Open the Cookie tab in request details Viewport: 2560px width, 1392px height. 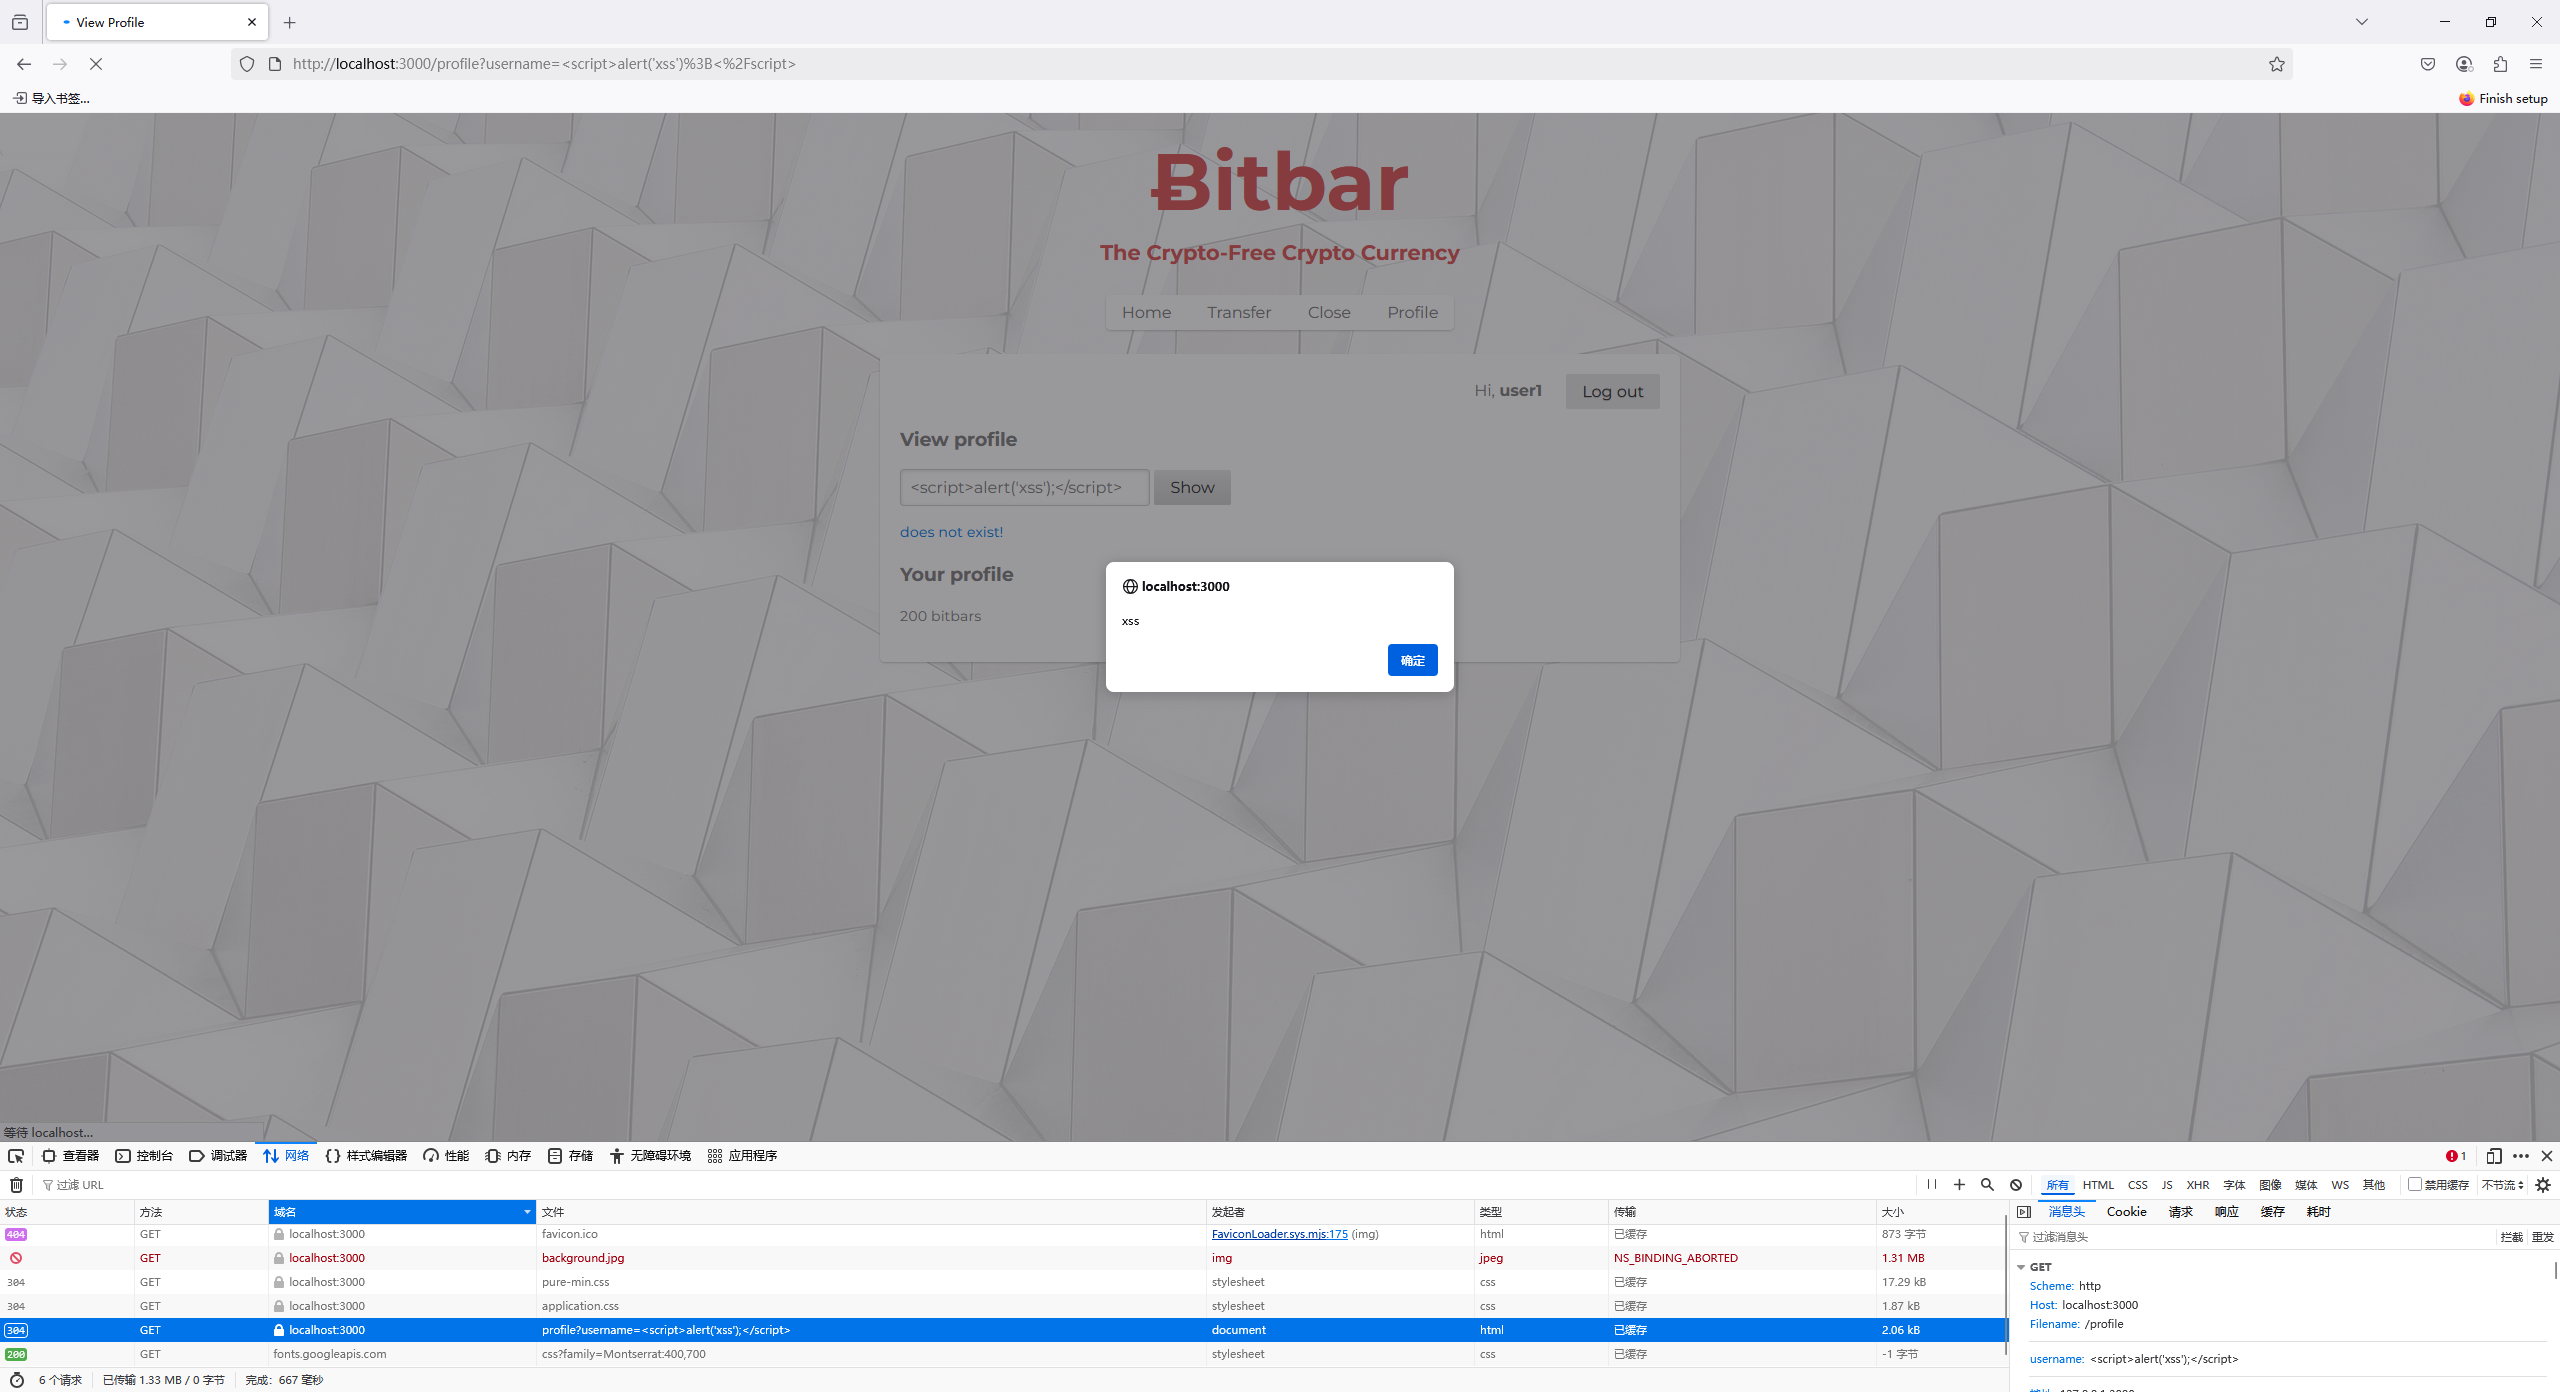[x=2126, y=1212]
